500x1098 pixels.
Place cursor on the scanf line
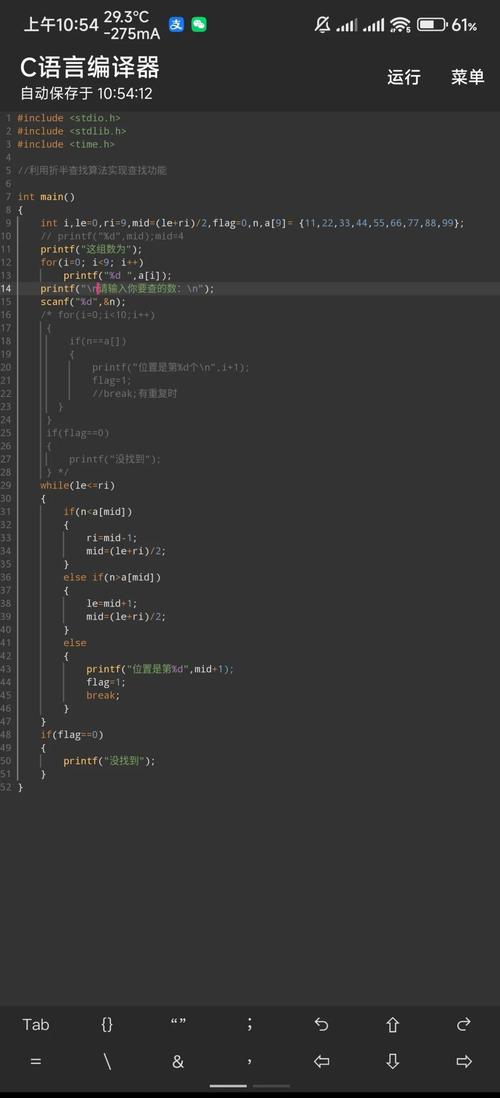(83, 302)
